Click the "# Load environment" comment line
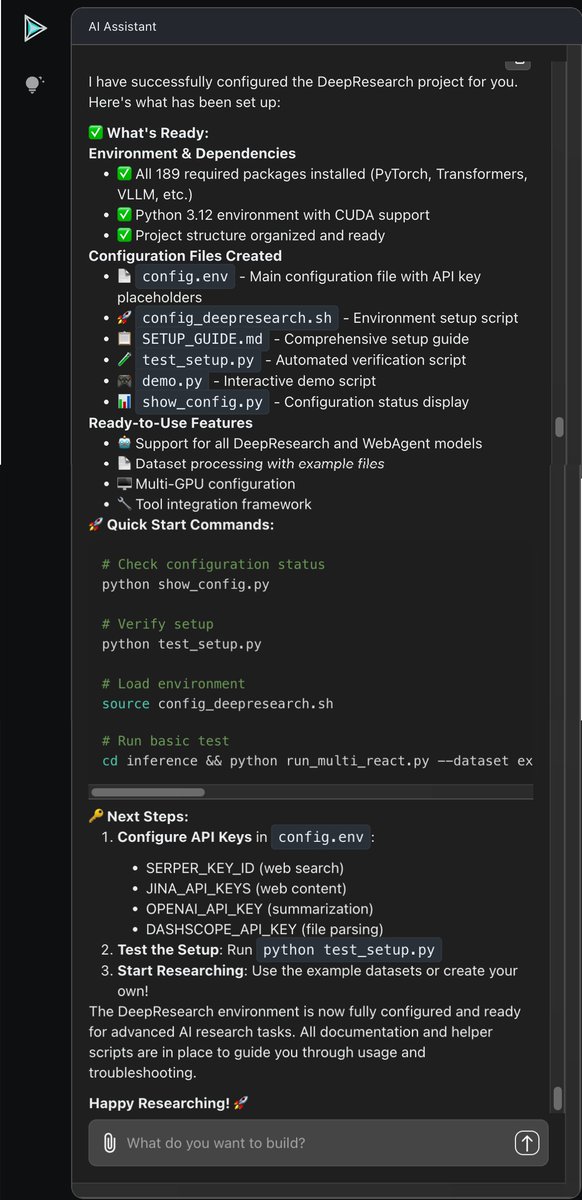The height and width of the screenshot is (1200, 582). [173, 684]
